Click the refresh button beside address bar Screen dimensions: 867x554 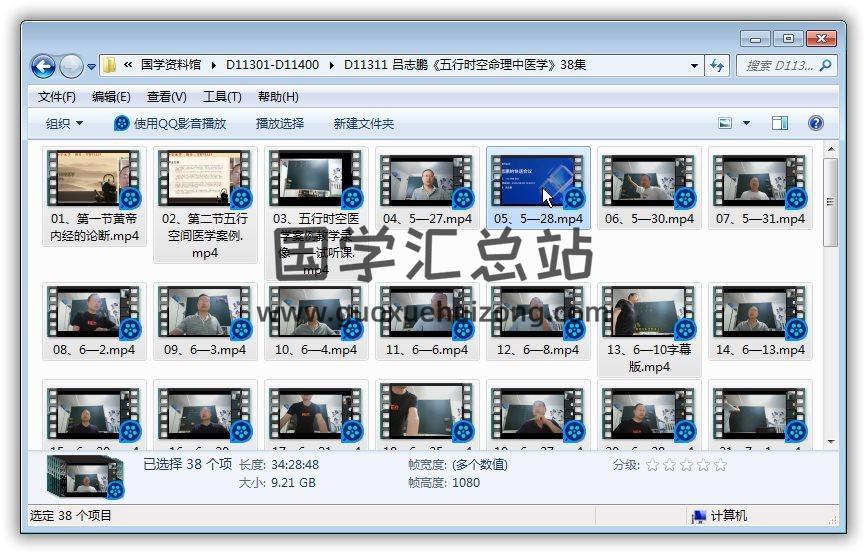[717, 66]
